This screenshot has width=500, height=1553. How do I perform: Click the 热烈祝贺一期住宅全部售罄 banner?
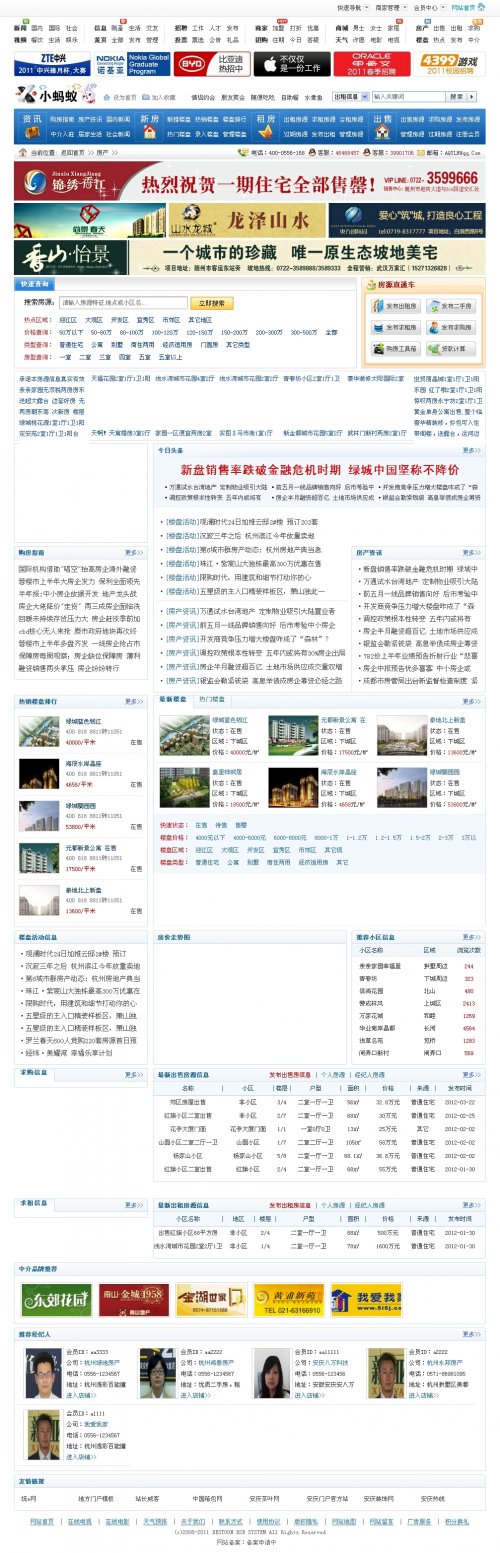(x=250, y=182)
